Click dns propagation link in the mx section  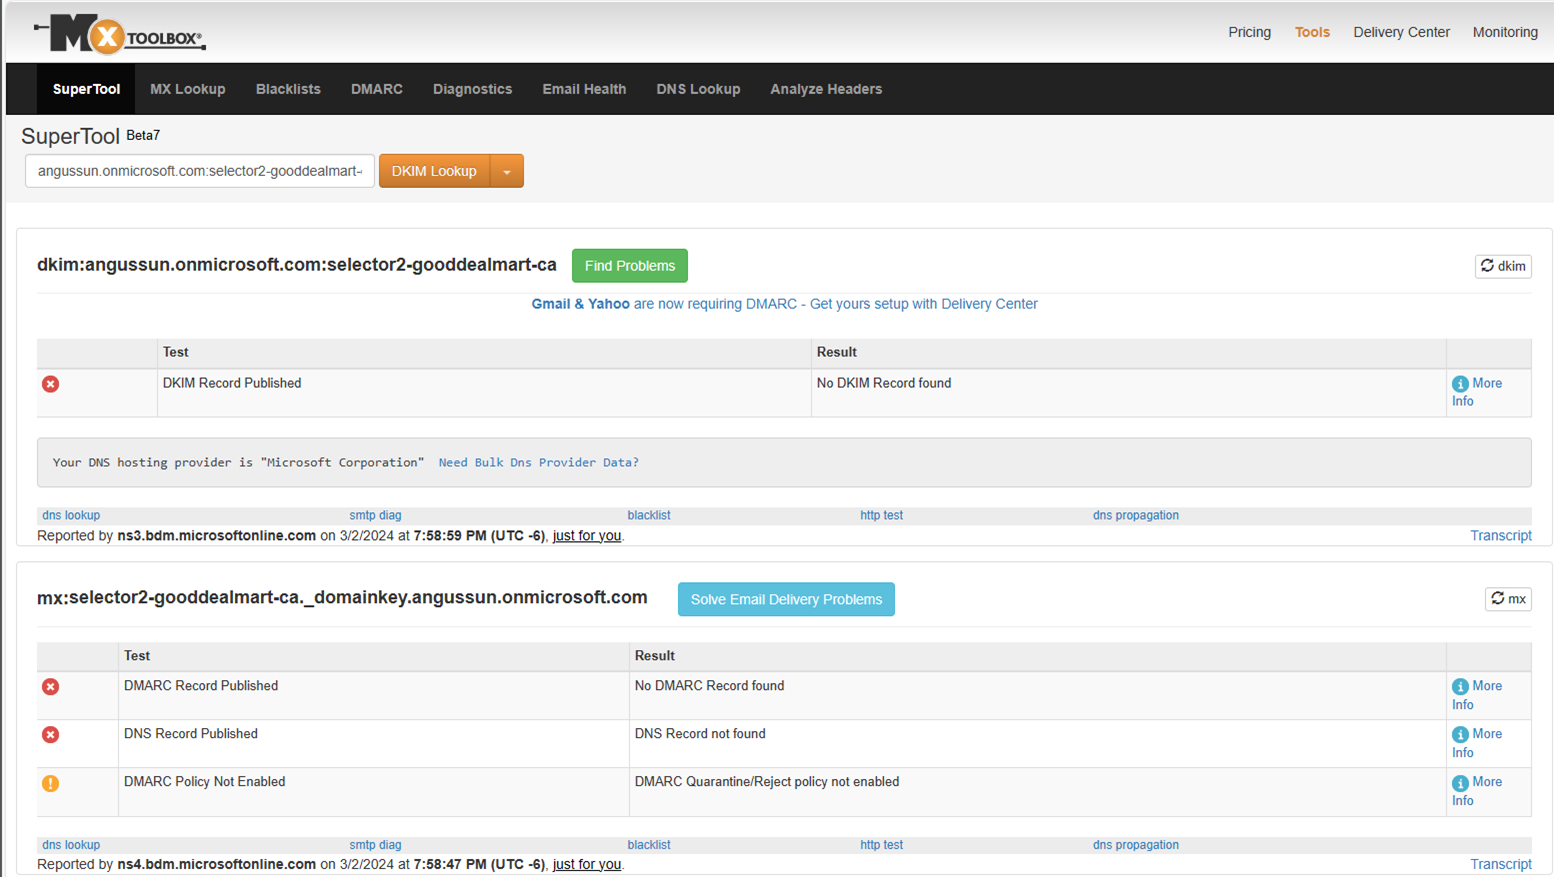pyautogui.click(x=1136, y=845)
